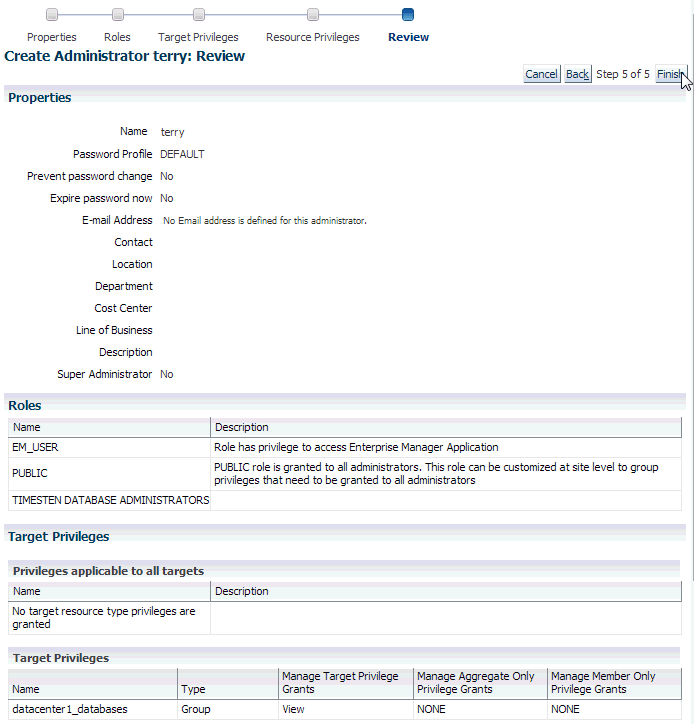Click the Roles table Name column header
Image resolution: width=694 pixels, height=724 pixels.
coord(109,427)
